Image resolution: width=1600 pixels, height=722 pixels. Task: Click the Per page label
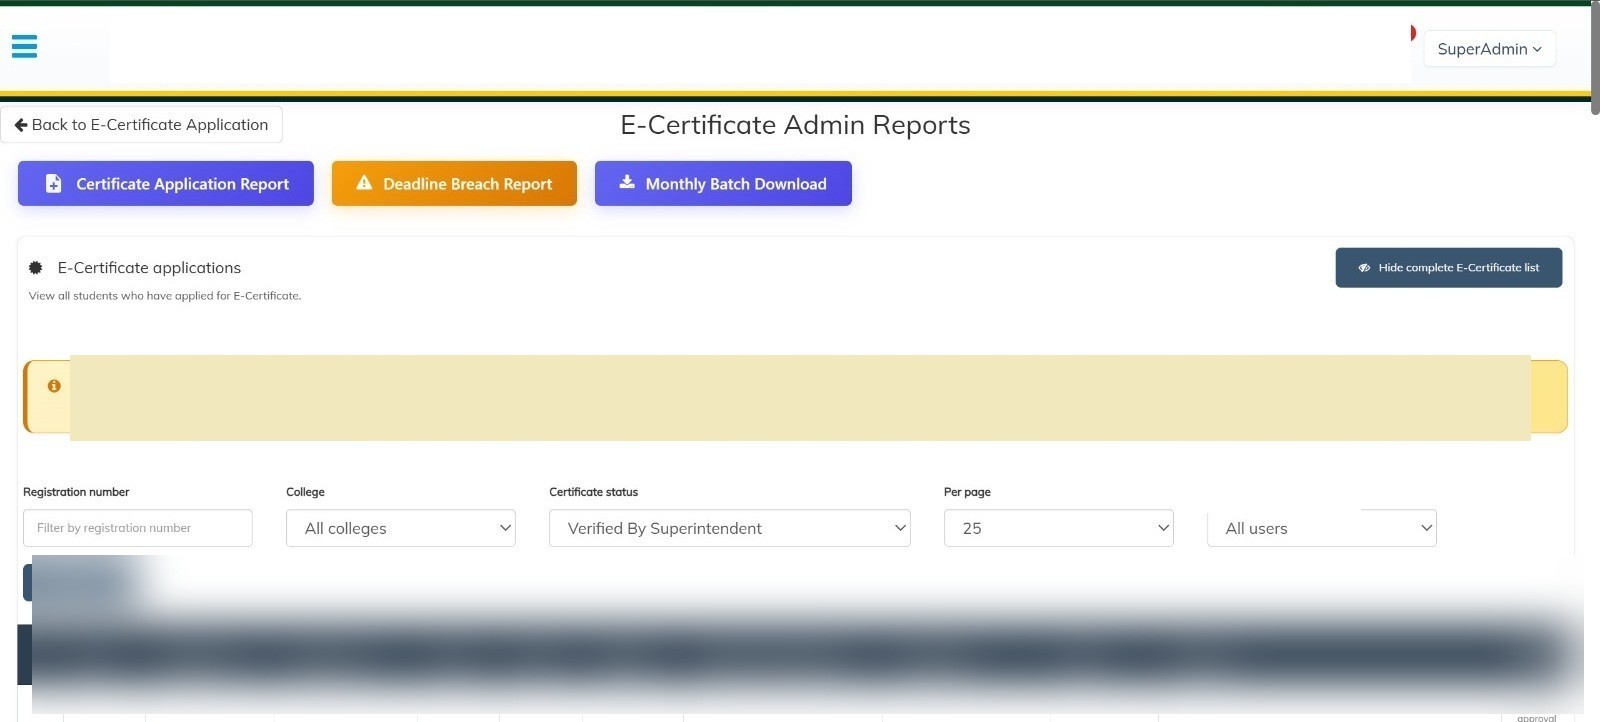point(967,492)
